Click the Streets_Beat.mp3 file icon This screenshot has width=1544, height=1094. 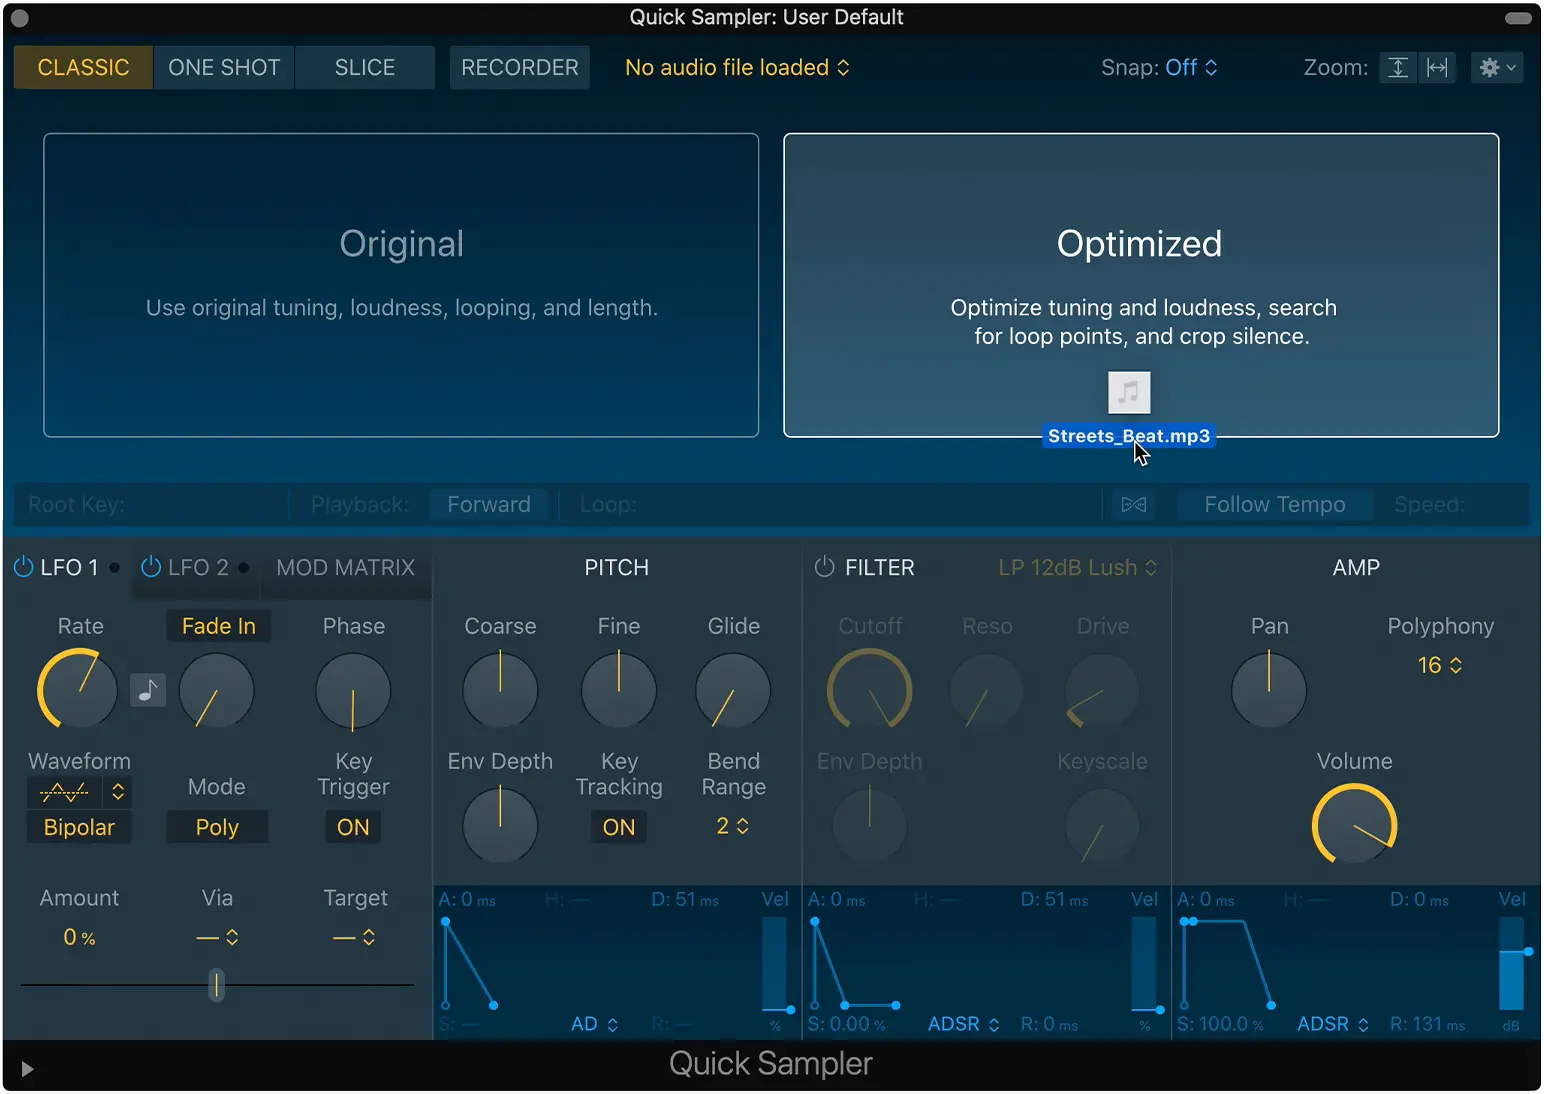(x=1129, y=392)
